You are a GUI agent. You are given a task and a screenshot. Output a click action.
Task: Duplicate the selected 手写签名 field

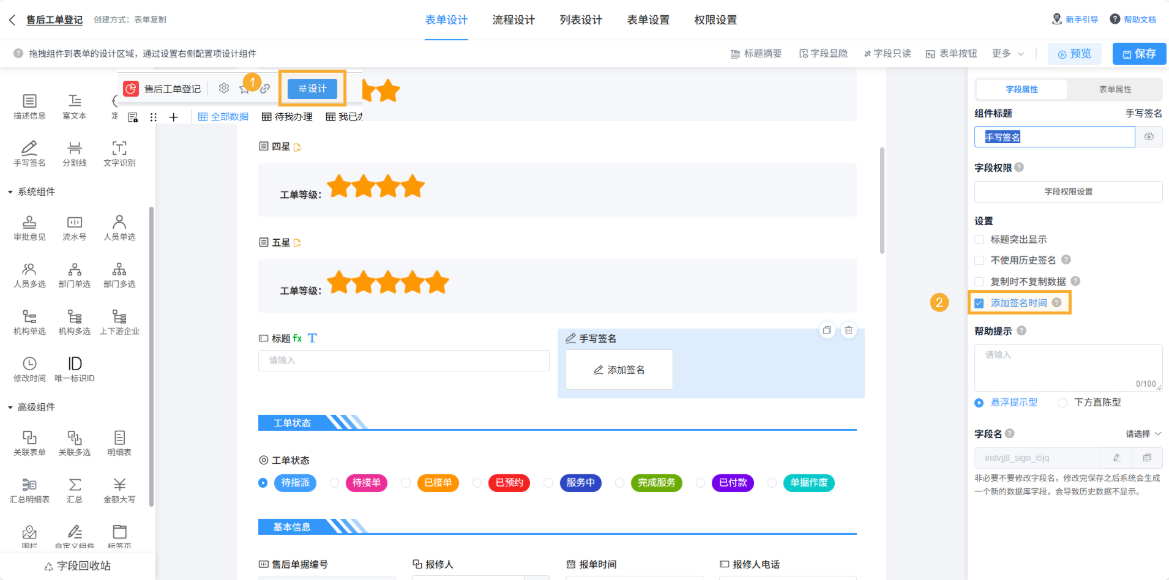[x=826, y=330]
